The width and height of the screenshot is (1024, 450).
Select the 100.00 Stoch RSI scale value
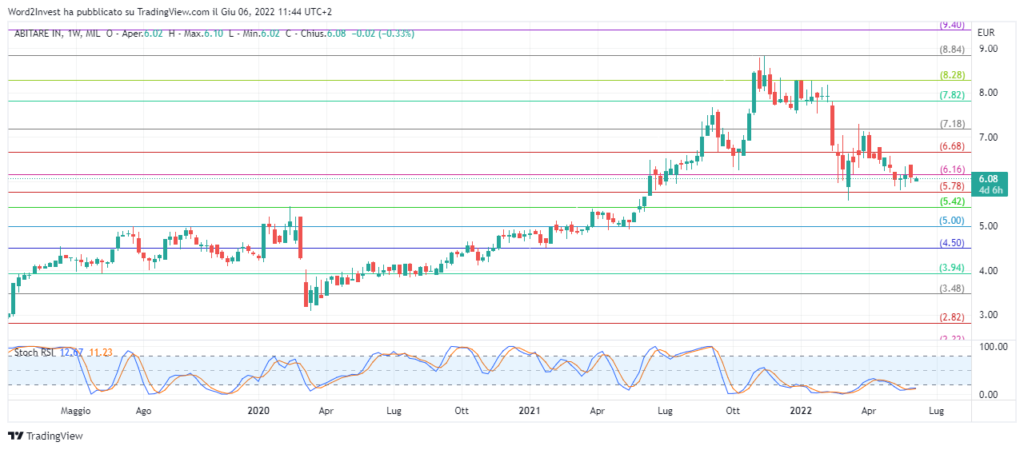992,347
